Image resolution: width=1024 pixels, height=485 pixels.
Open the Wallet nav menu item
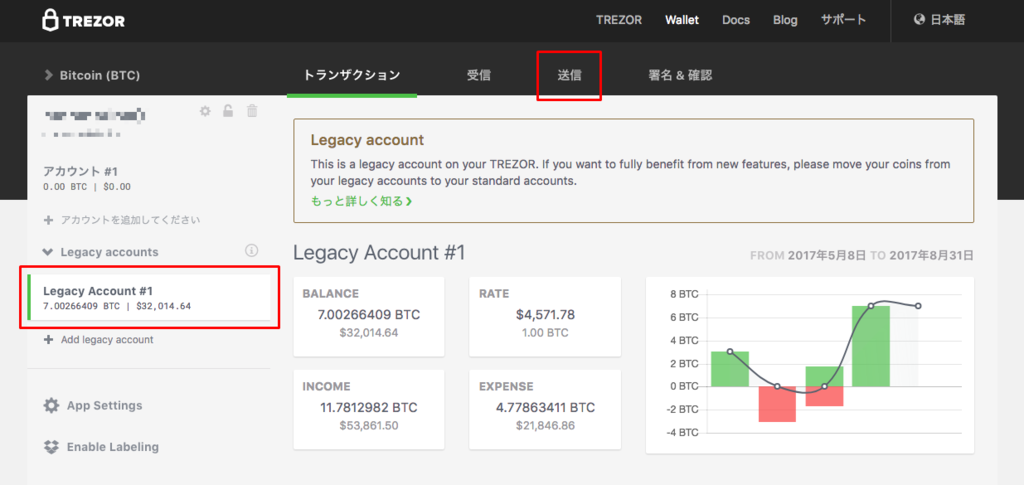point(682,20)
